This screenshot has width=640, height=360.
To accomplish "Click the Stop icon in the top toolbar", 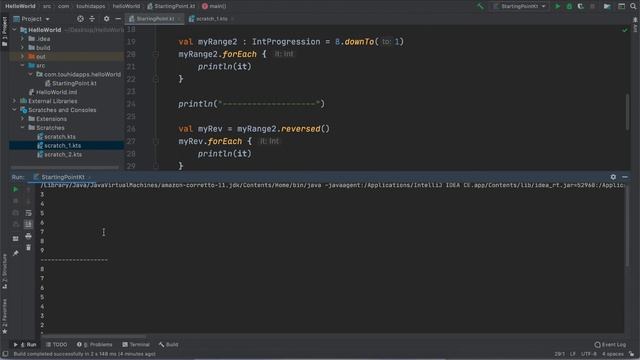I will 592,6.
